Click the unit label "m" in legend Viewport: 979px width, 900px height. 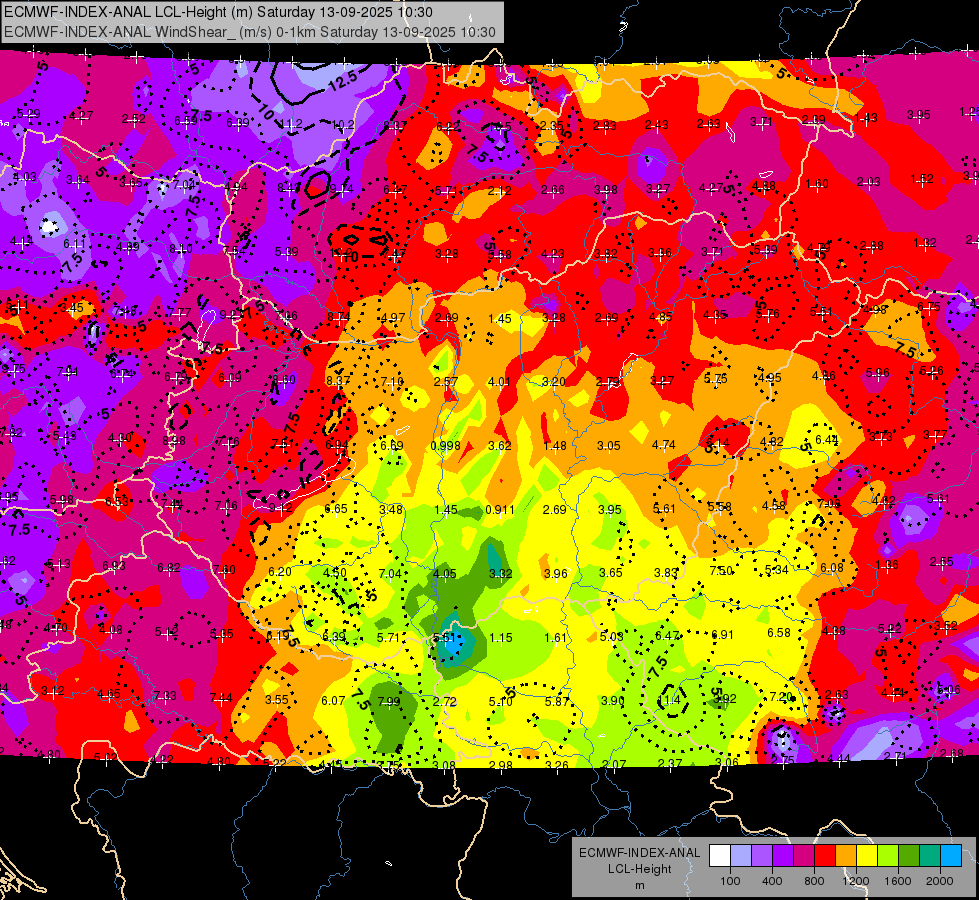click(639, 885)
